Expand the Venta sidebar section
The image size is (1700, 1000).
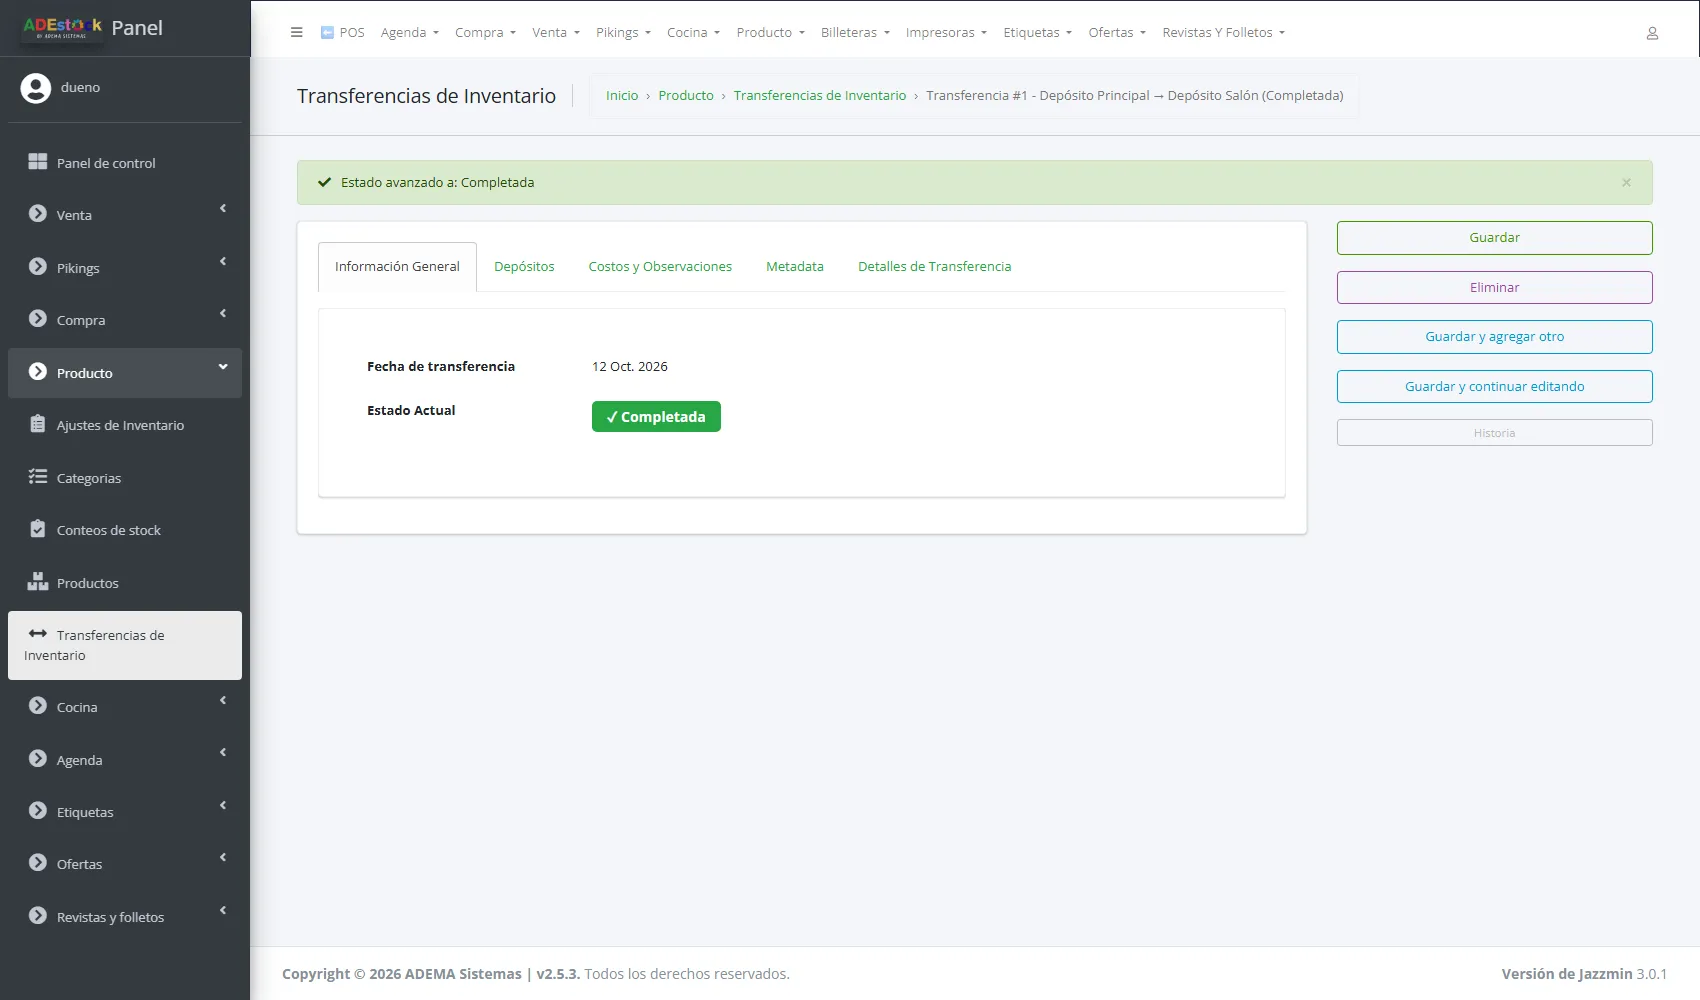[125, 214]
